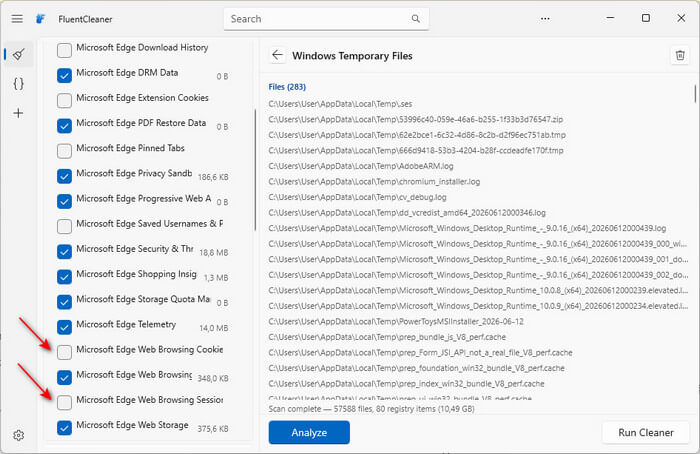Click the Run Cleaner button
700x454 pixels.
click(x=646, y=432)
